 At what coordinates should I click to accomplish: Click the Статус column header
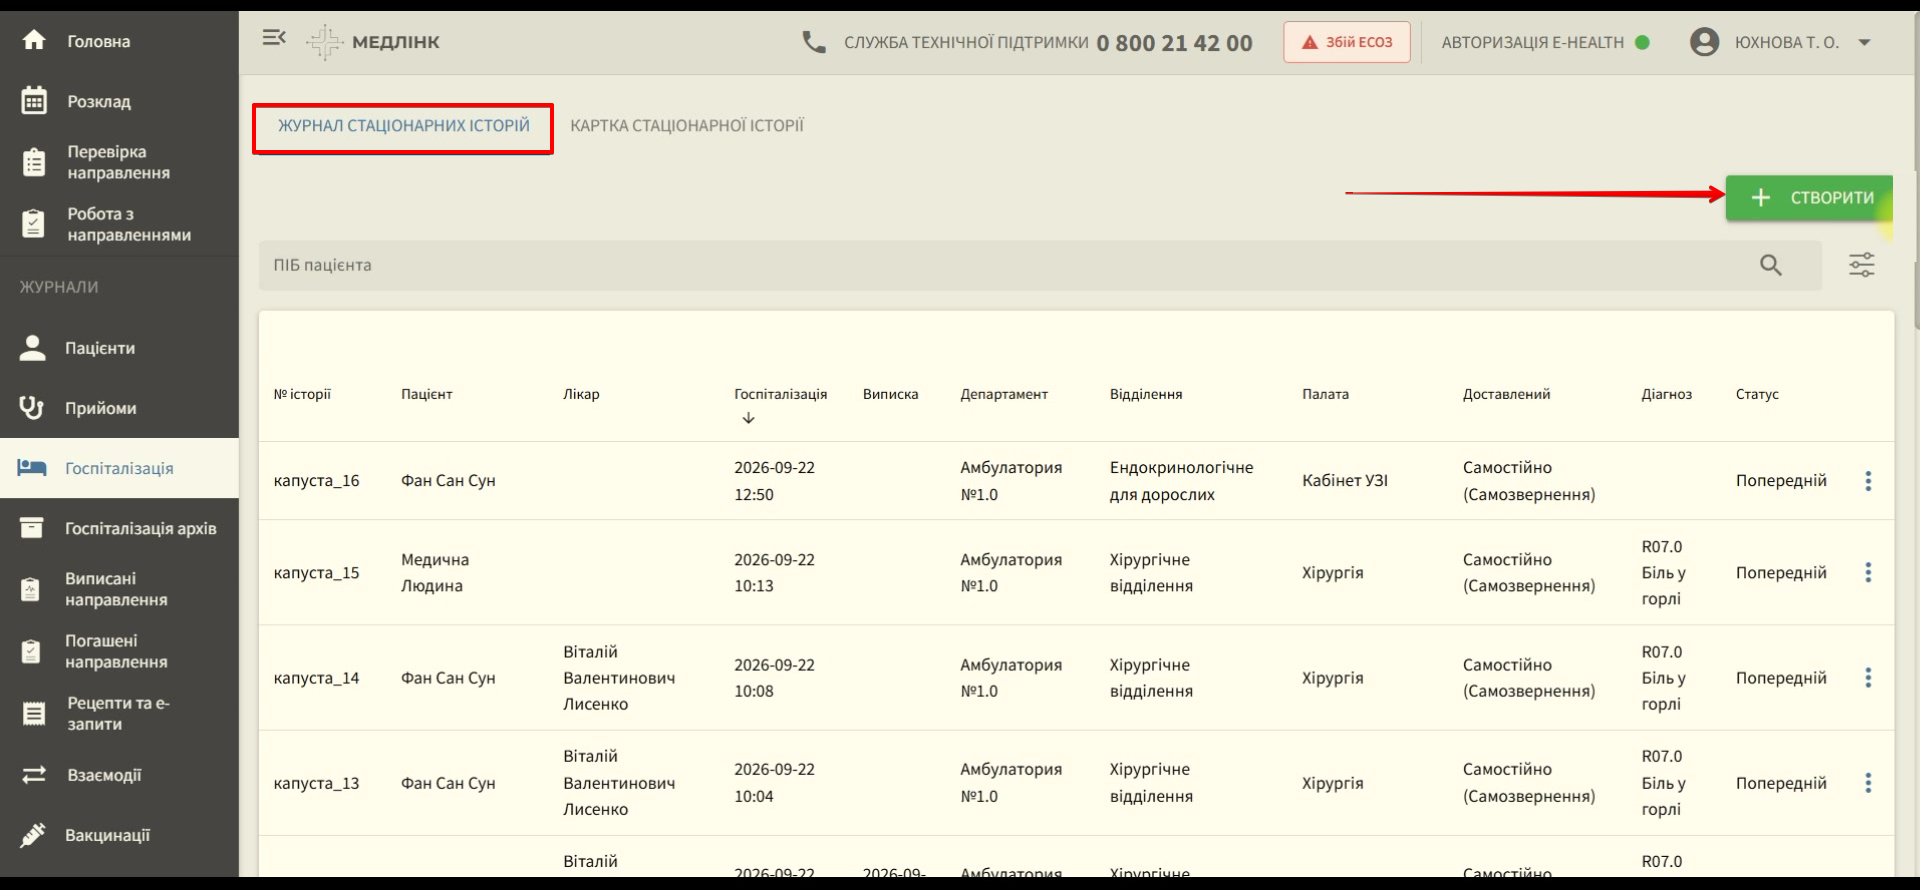tap(1757, 394)
